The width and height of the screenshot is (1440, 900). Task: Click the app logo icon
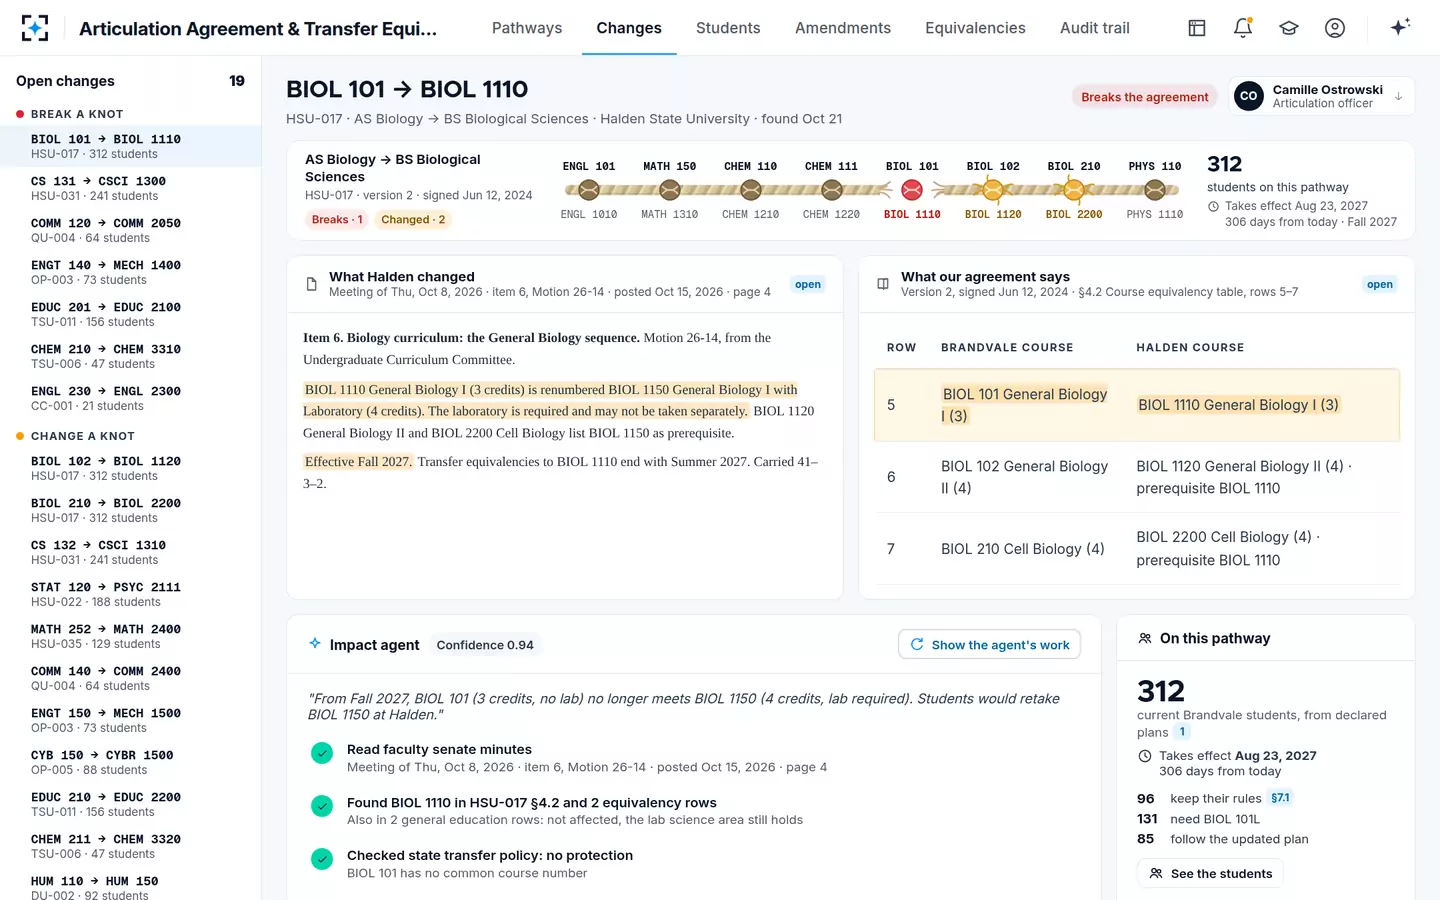tap(35, 28)
